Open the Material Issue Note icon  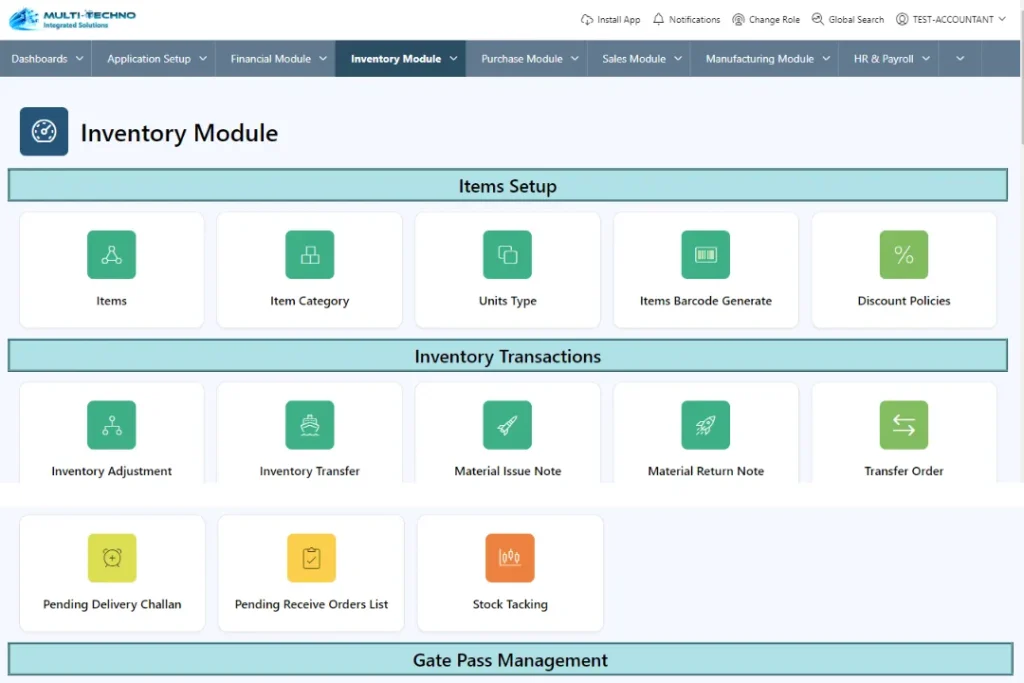point(508,425)
